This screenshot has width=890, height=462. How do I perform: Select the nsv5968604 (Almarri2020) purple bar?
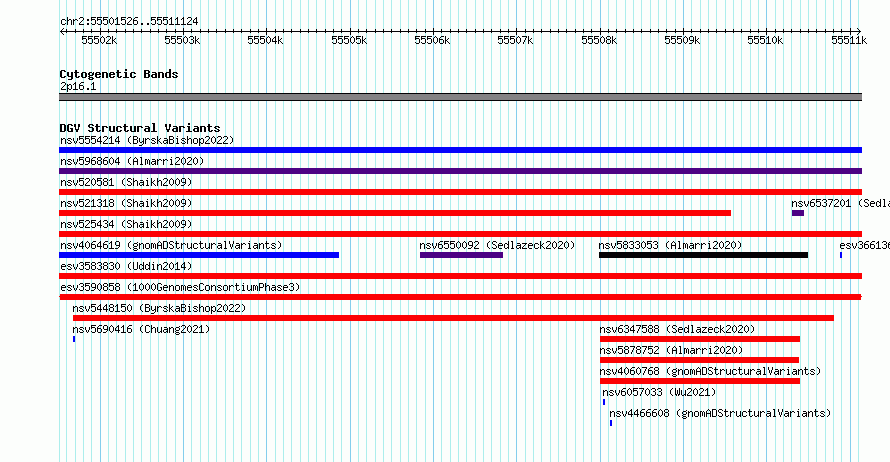tap(460, 171)
